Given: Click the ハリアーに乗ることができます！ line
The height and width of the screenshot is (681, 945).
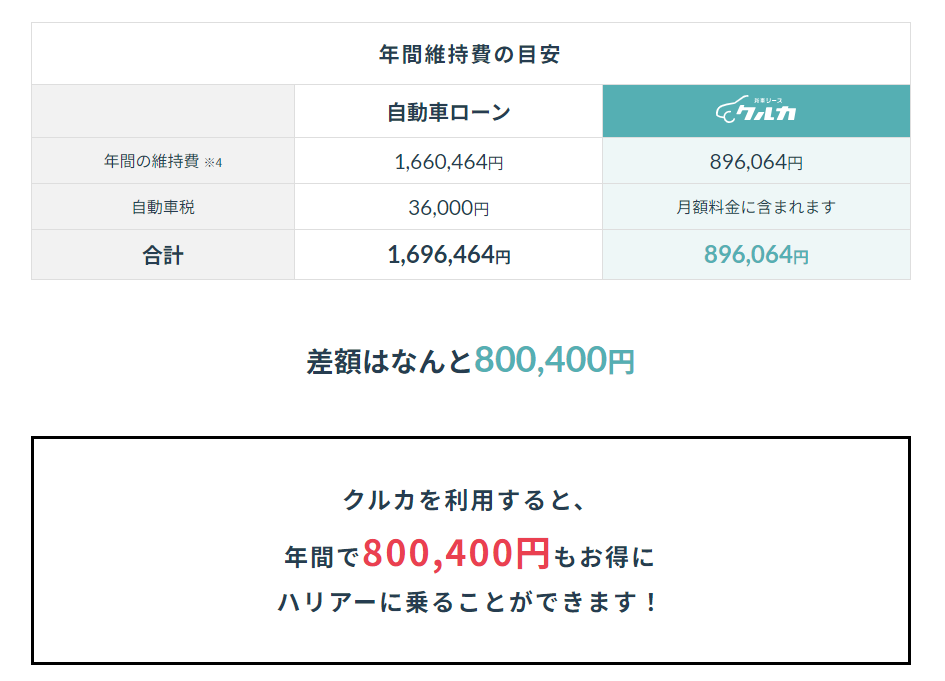Looking at the screenshot, I should coord(468,601).
